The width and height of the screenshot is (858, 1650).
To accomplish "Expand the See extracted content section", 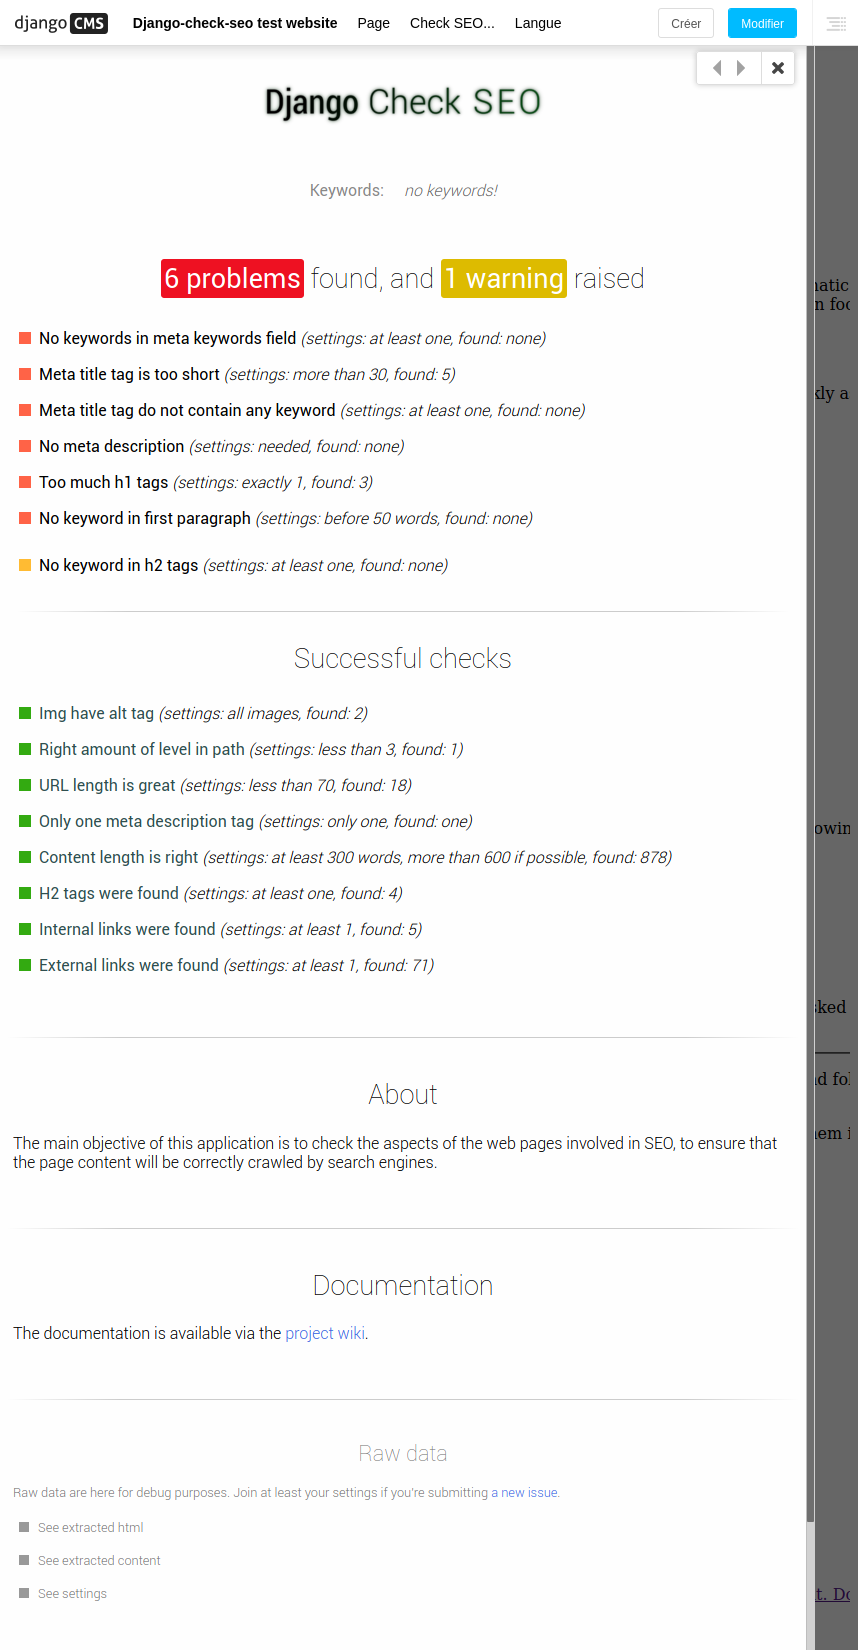I will (x=99, y=1560).
